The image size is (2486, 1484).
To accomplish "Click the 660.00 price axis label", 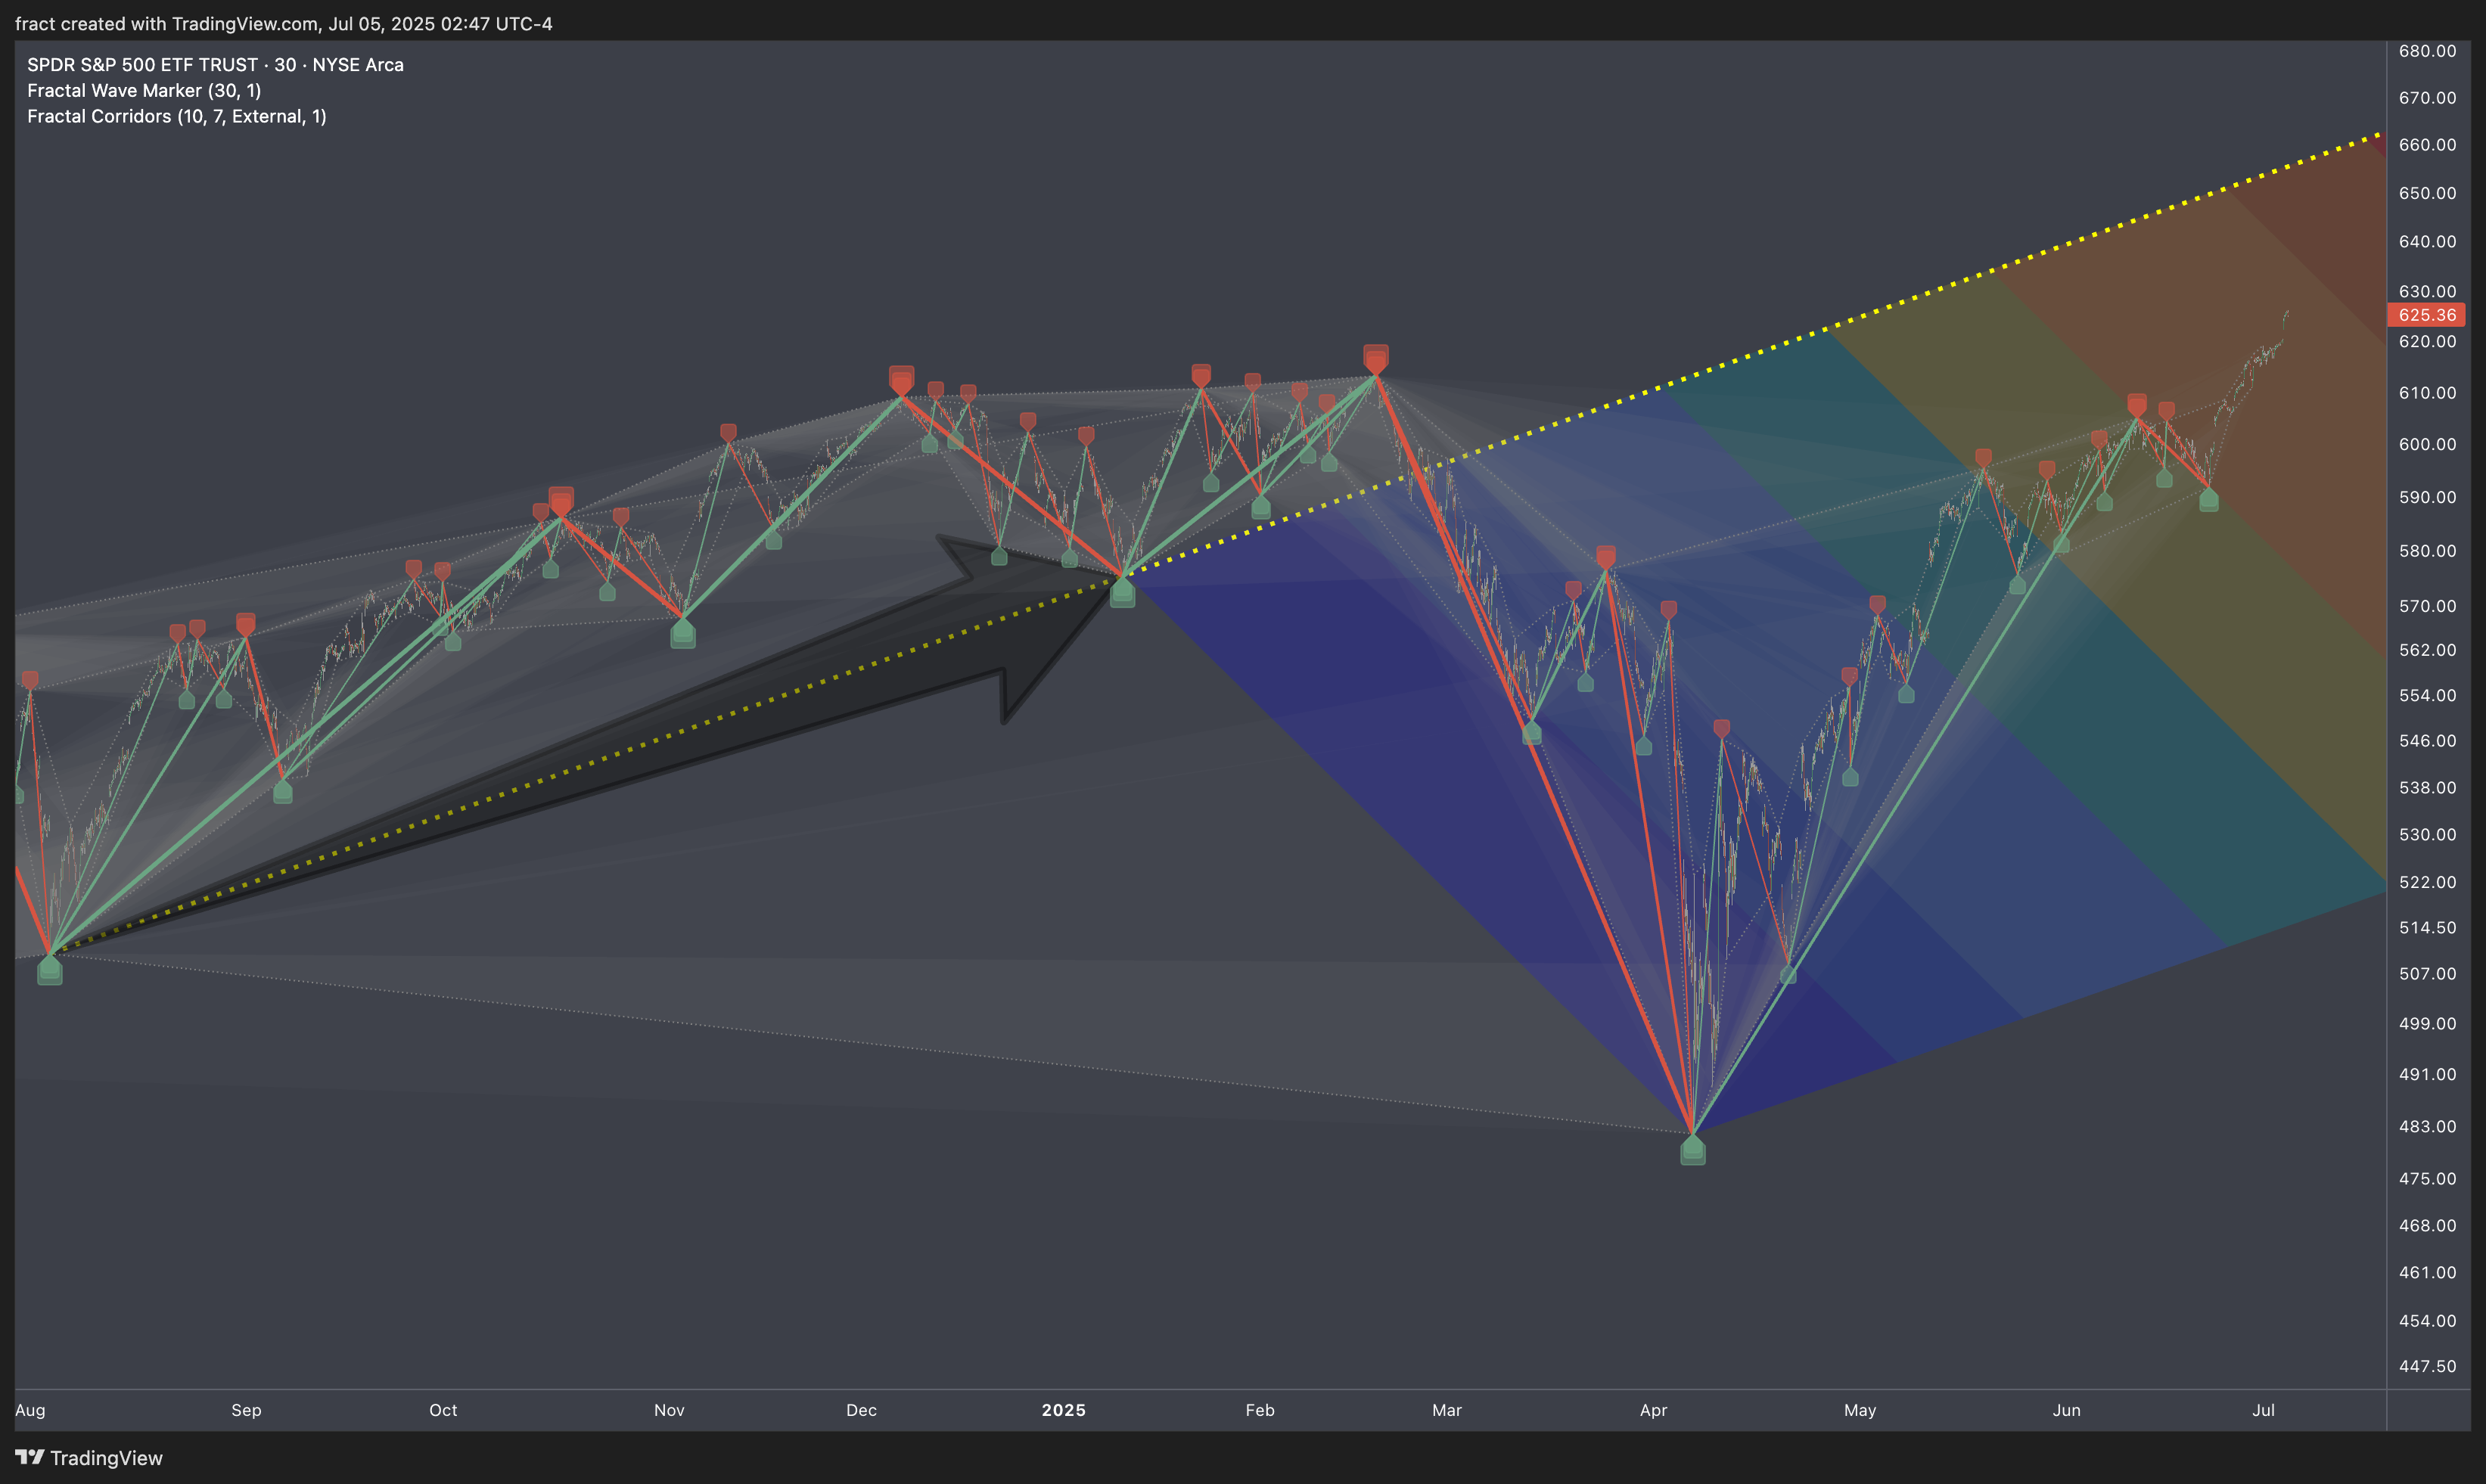I will click(x=2427, y=145).
